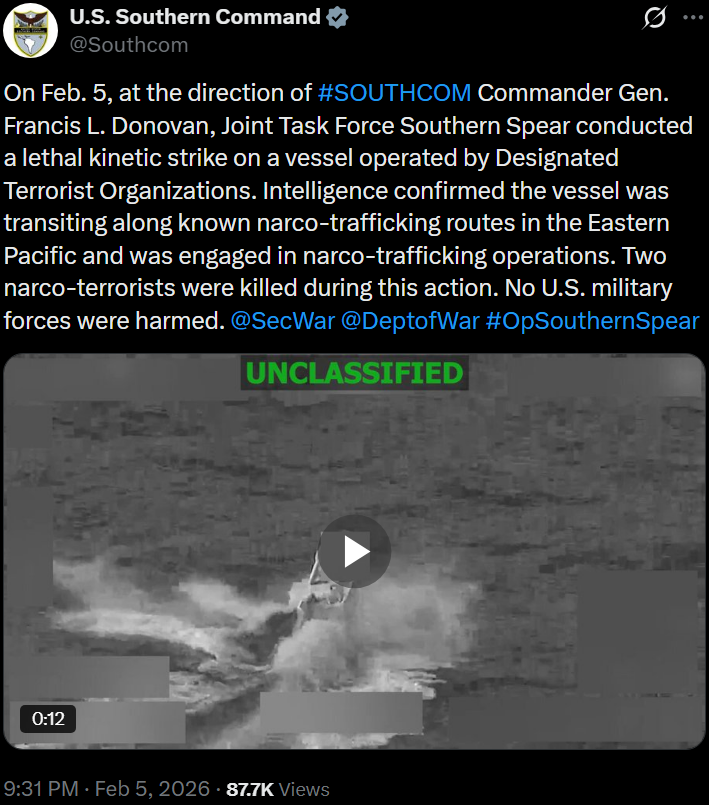Click the Grok icon on the post
The height and width of the screenshot is (805, 709).
click(x=655, y=17)
